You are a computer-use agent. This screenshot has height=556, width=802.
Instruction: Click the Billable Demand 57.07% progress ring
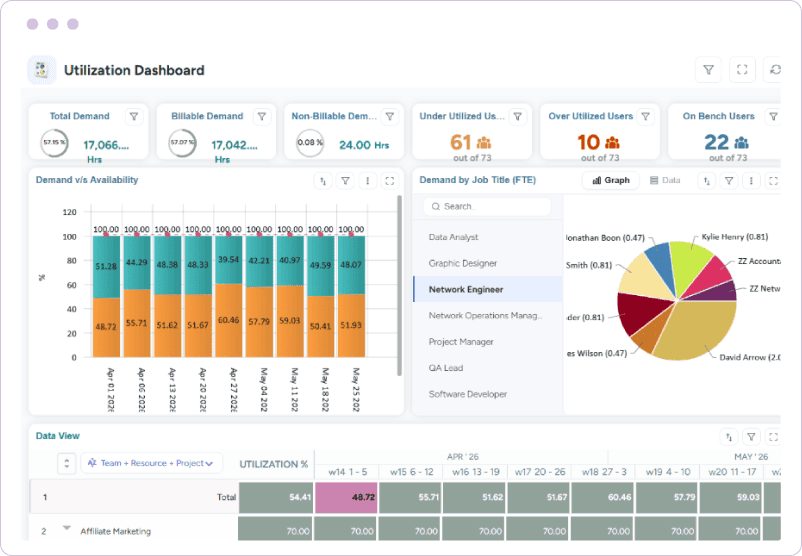tap(182, 143)
